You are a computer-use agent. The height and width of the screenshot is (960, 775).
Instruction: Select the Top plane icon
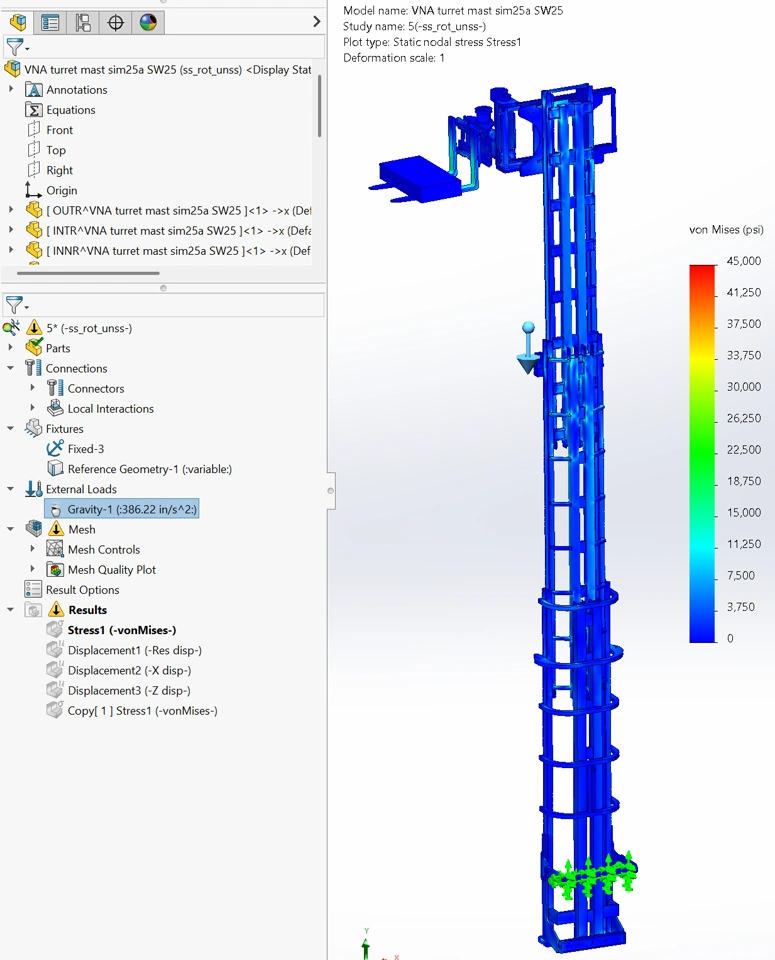click(x=34, y=150)
